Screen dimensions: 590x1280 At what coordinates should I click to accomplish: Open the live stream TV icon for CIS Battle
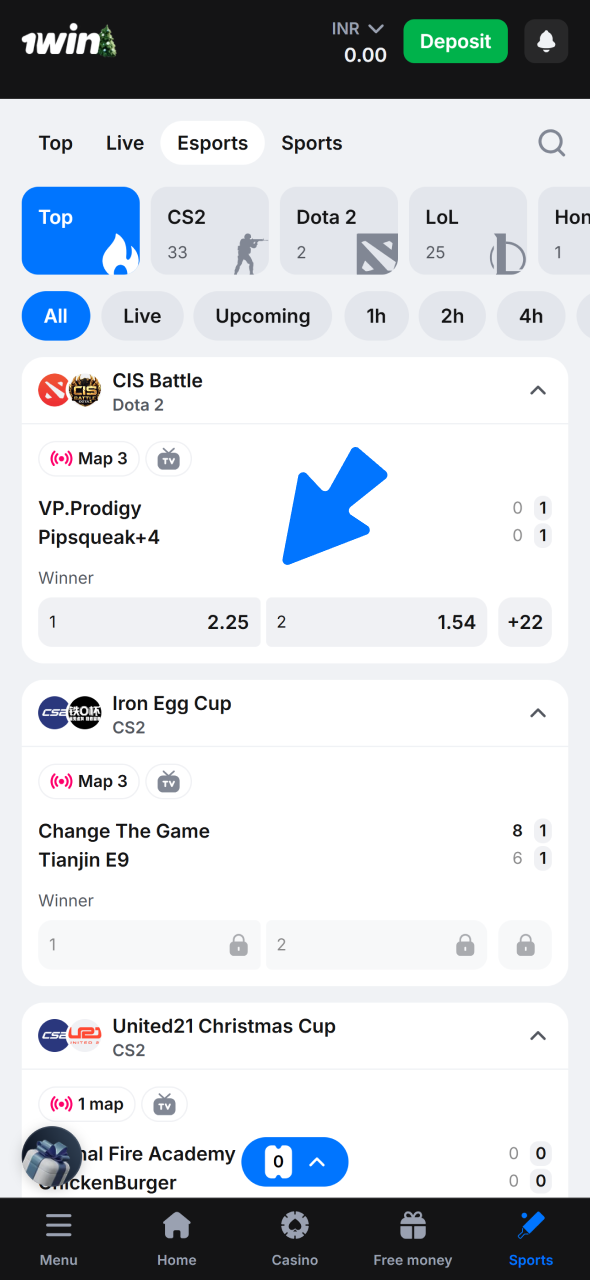pos(168,458)
